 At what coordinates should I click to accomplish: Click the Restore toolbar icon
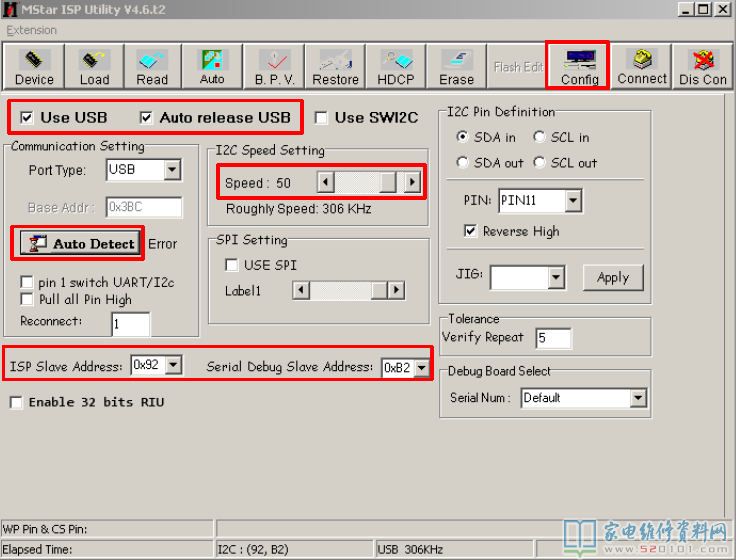coord(335,67)
